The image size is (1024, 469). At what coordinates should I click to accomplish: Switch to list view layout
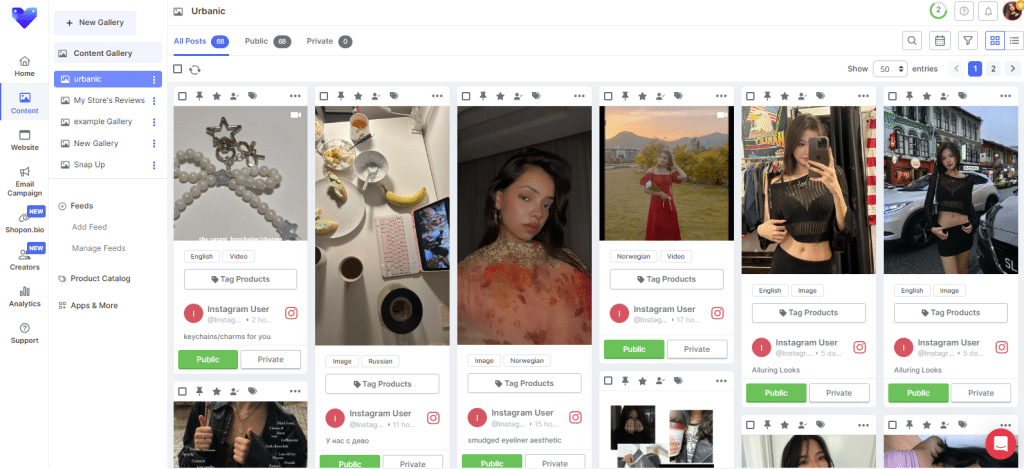[1012, 40]
